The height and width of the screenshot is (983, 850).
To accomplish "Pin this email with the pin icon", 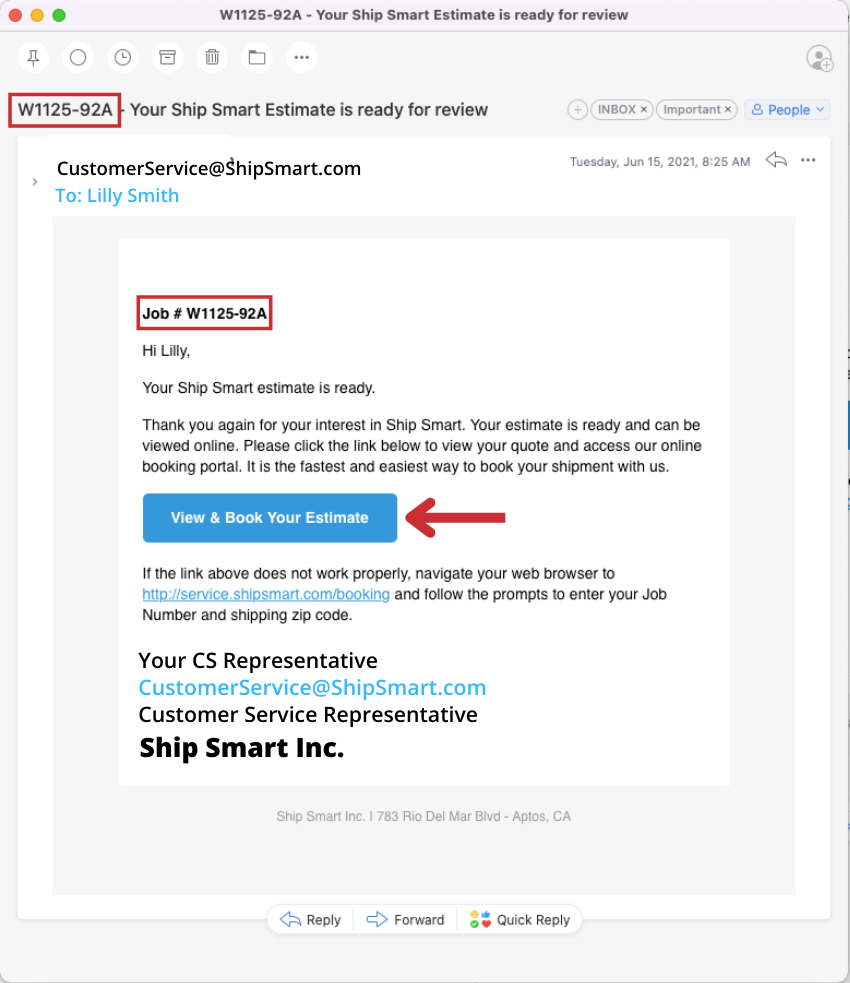I will pyautogui.click(x=33, y=58).
